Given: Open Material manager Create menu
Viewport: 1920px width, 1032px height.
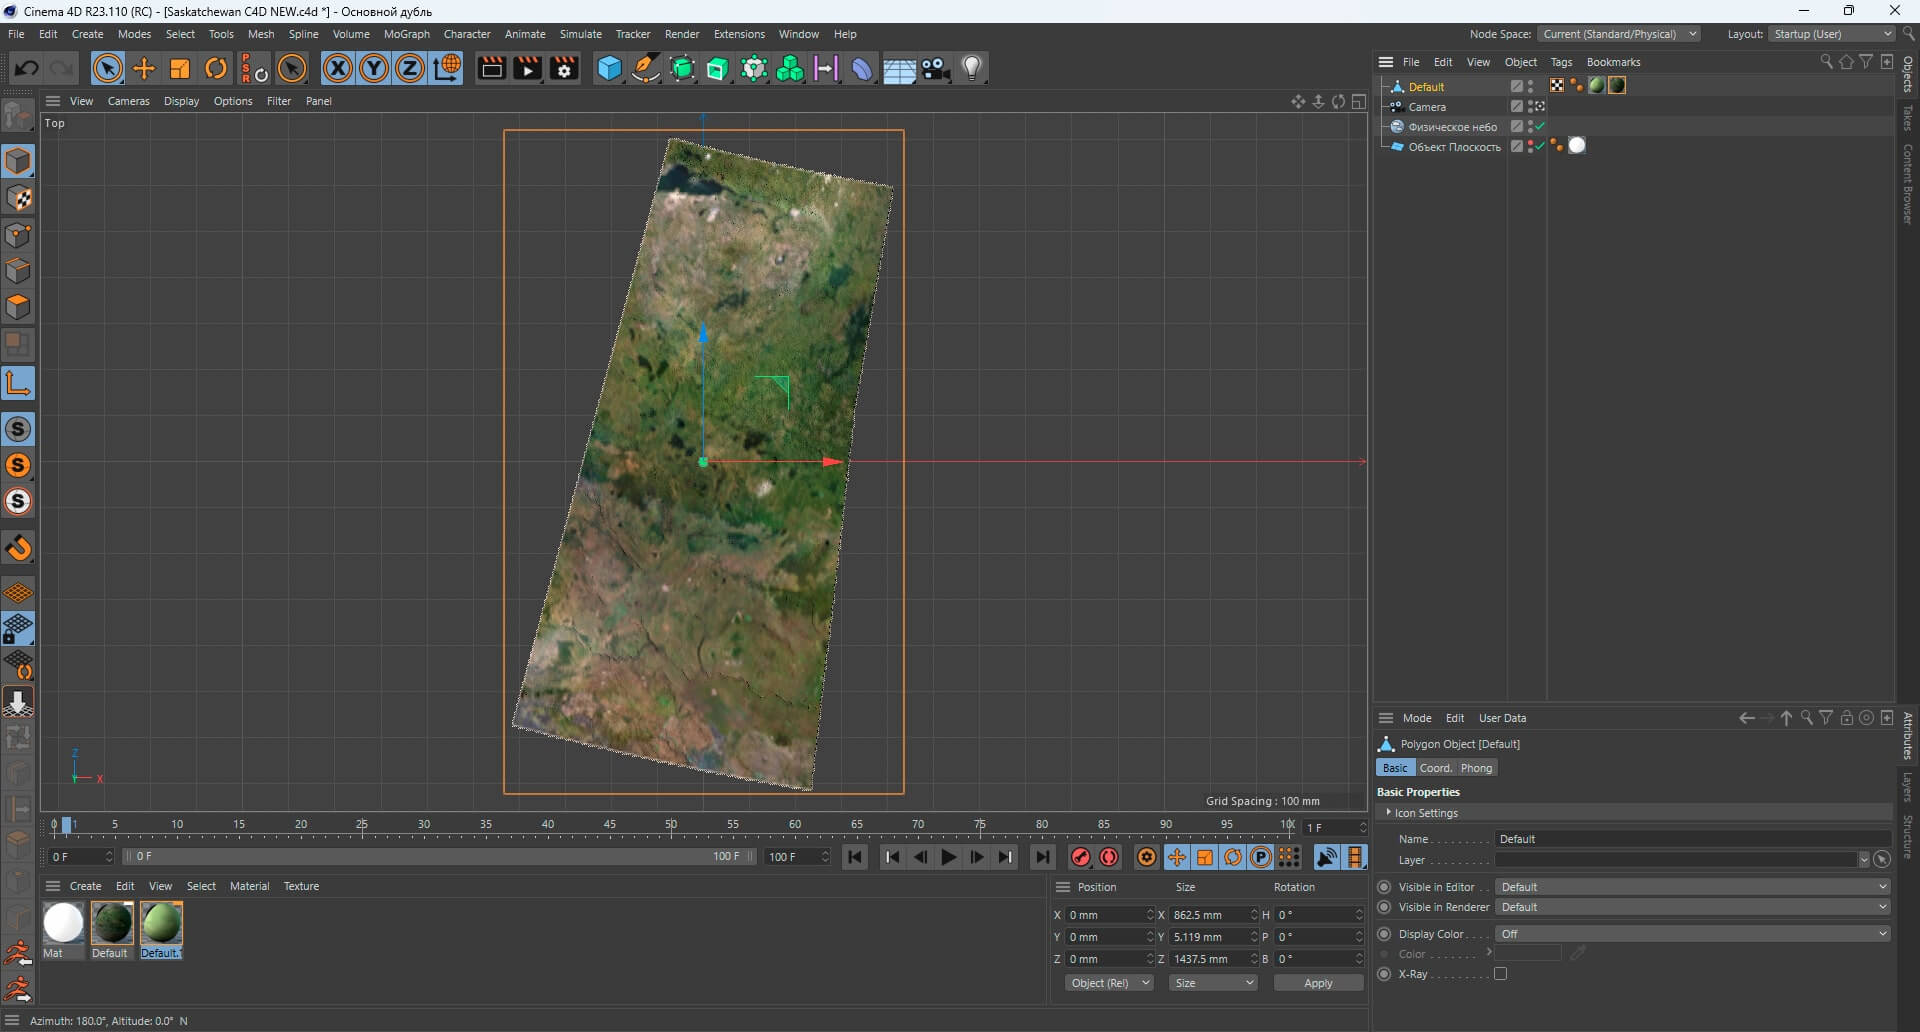Looking at the screenshot, I should [85, 886].
